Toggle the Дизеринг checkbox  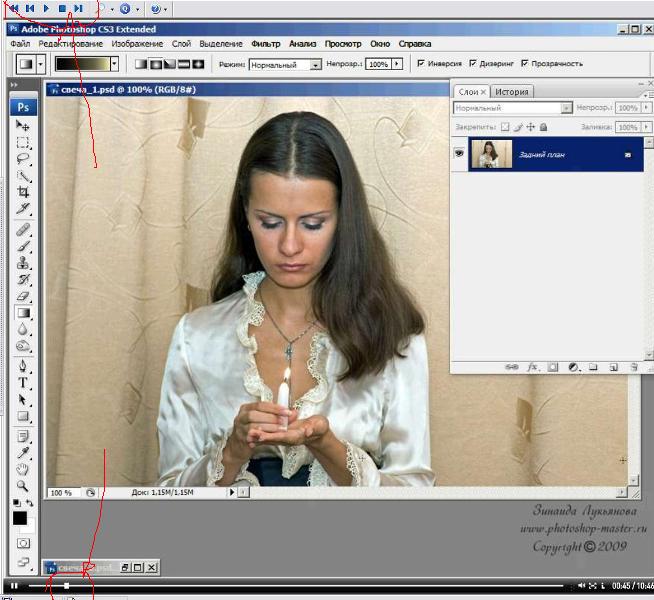pos(473,63)
